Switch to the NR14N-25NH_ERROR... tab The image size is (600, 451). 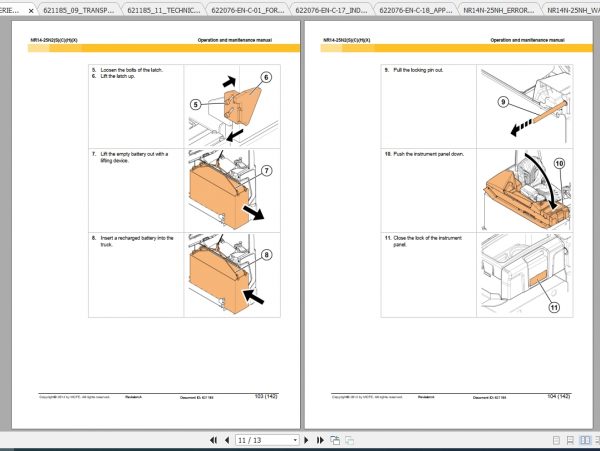pyautogui.click(x=499, y=10)
